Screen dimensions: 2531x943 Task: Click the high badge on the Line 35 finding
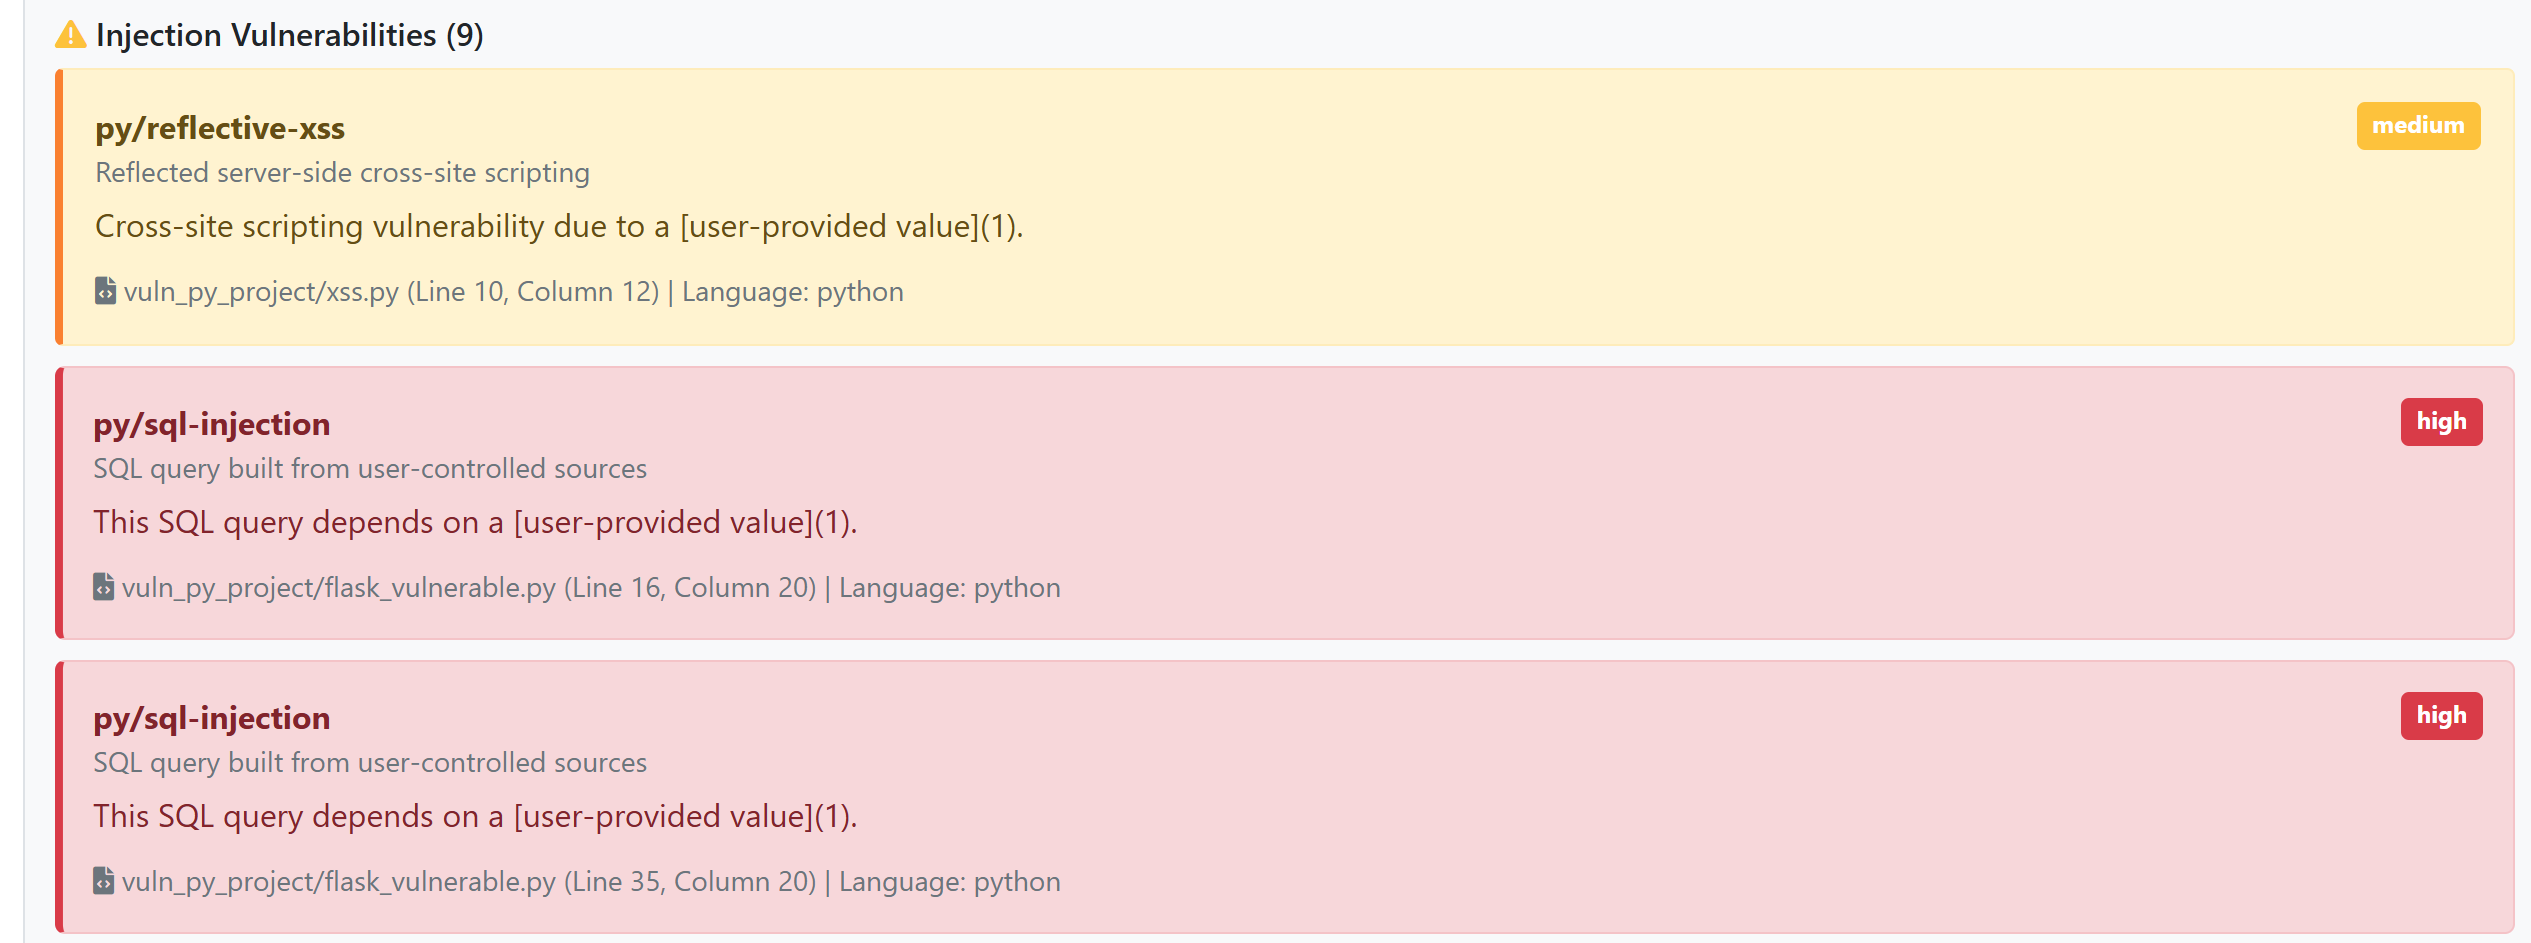(x=2440, y=716)
